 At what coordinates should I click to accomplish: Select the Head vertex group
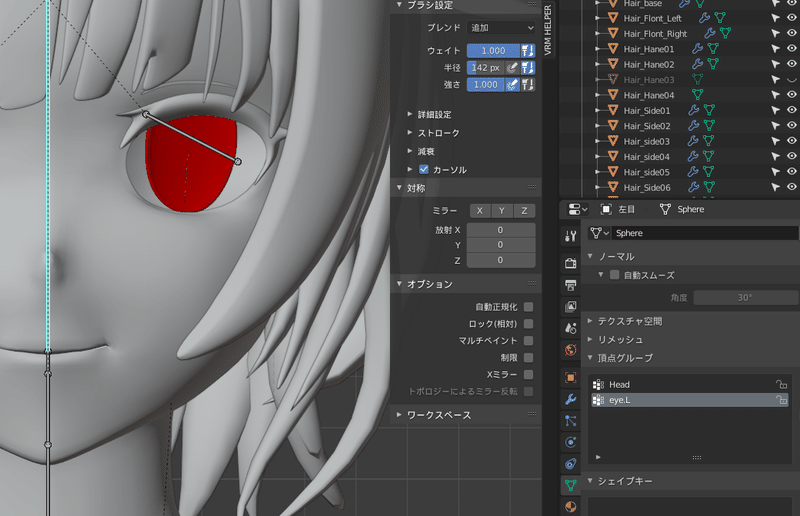click(688, 385)
